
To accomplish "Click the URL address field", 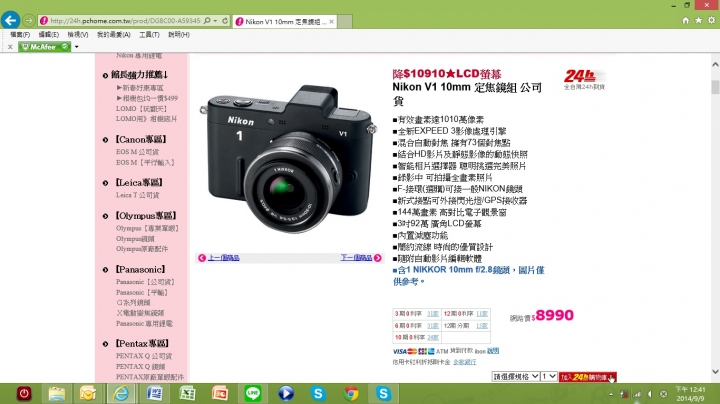I will [x=125, y=21].
